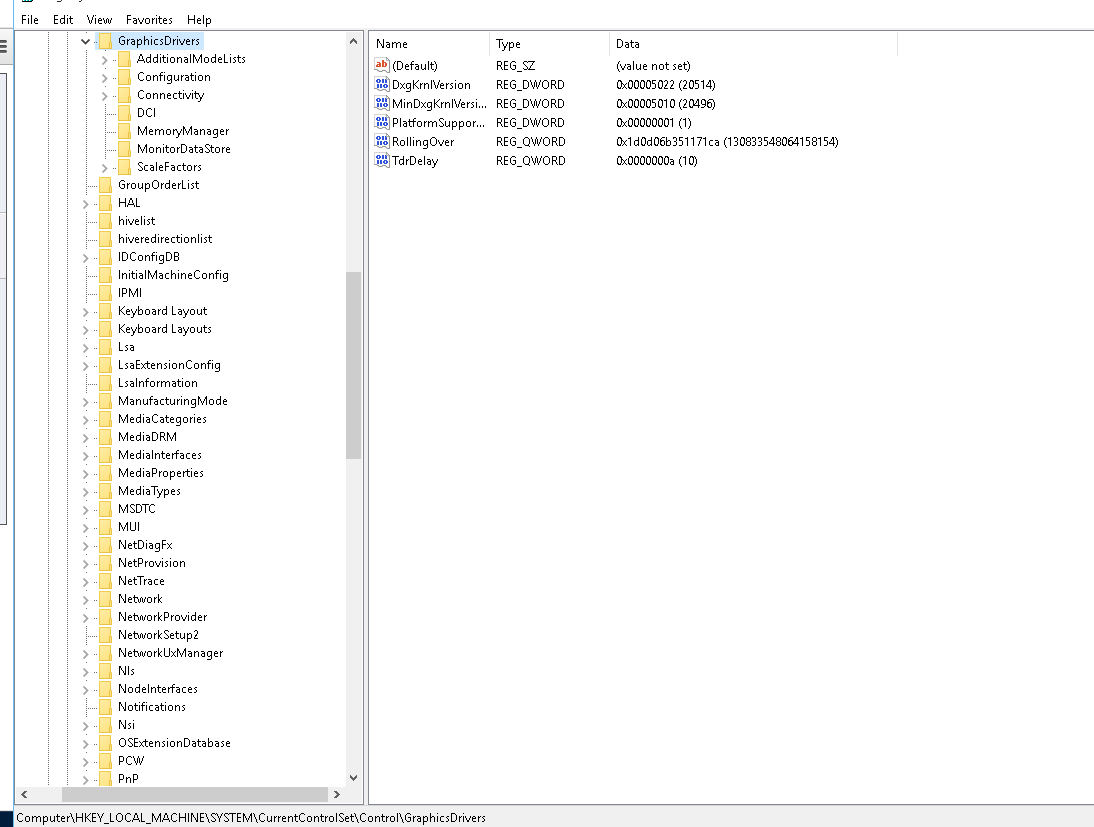Click the MinDxgKrnlVersion binary value icon
The image size is (1094, 827).
tap(382, 103)
